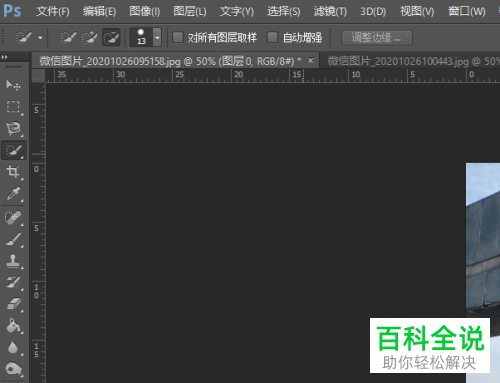Open the 窗口(W) menu

(x=467, y=12)
